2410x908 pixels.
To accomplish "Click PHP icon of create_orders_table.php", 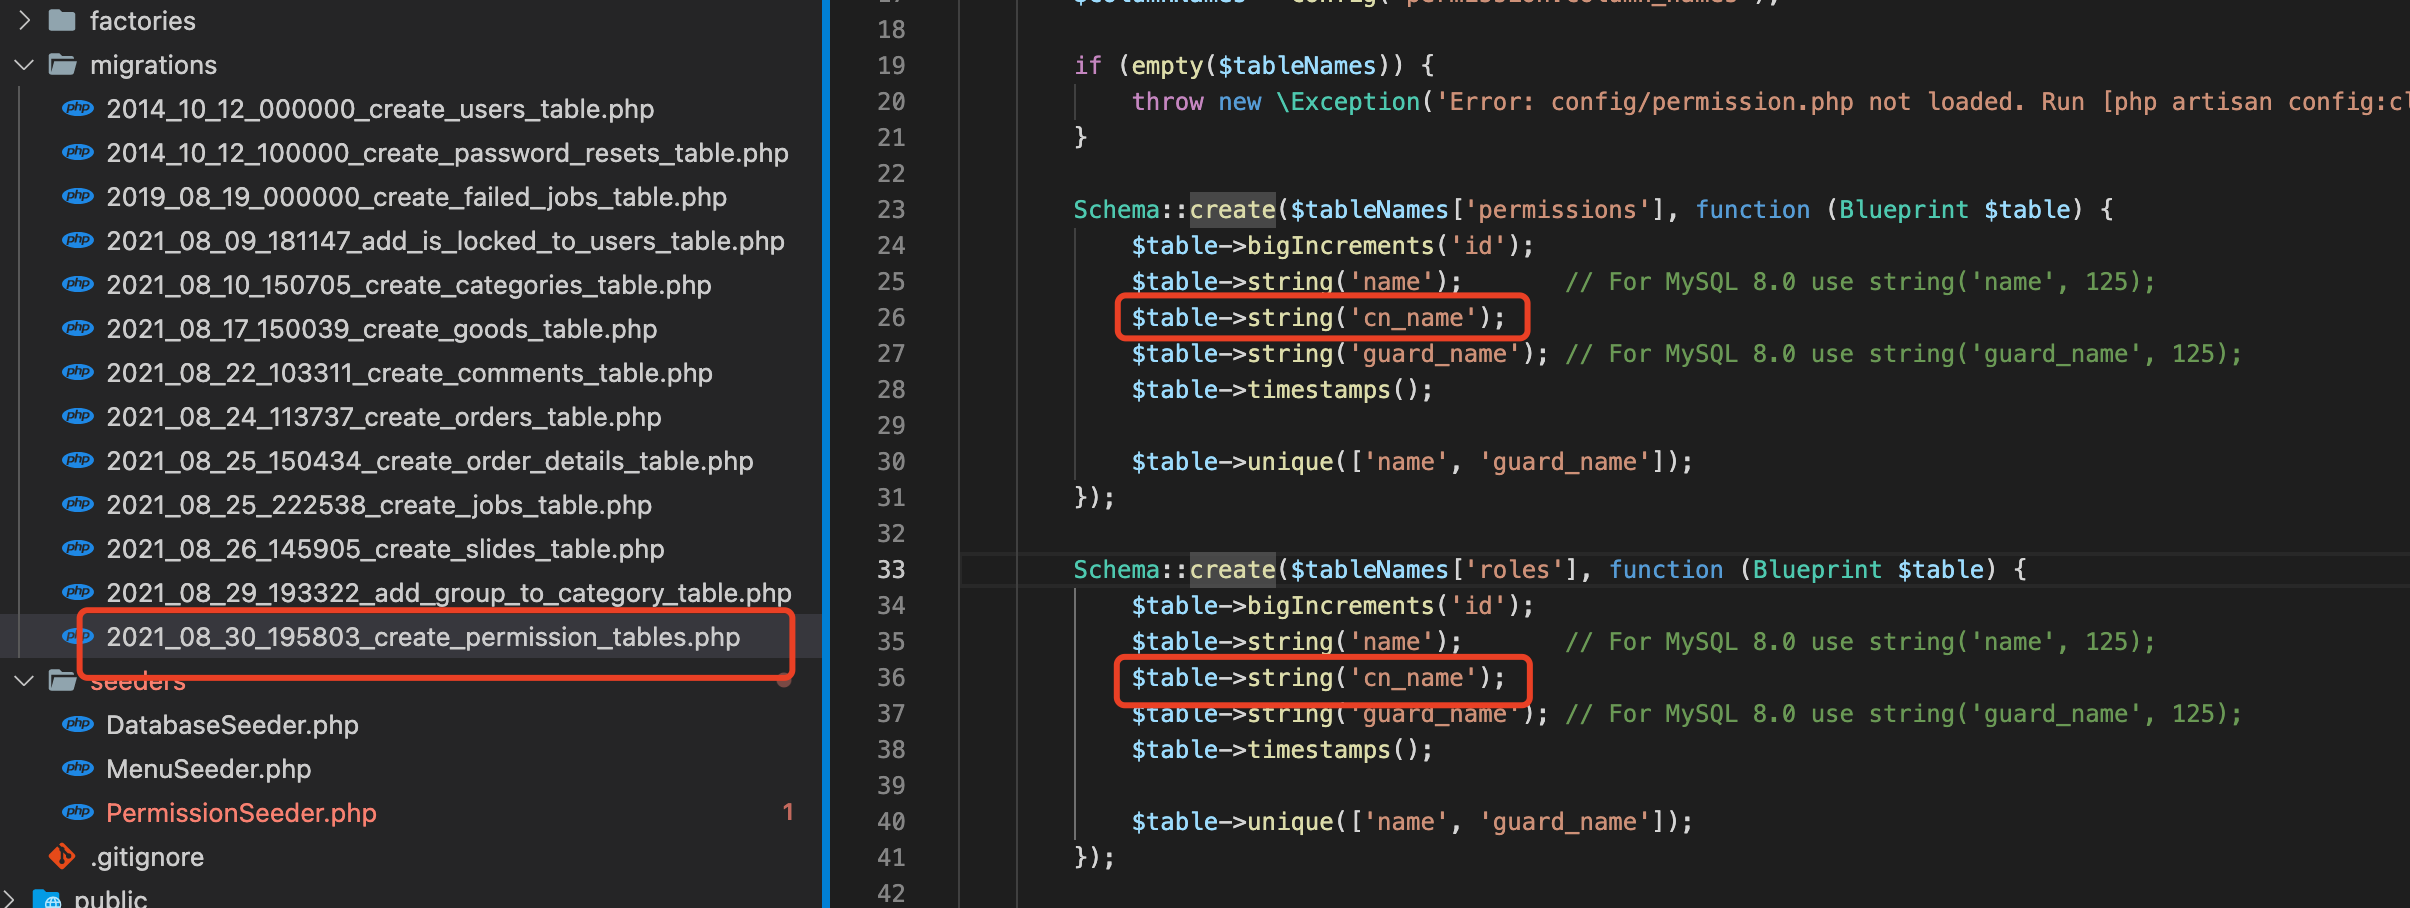I will pos(78,417).
